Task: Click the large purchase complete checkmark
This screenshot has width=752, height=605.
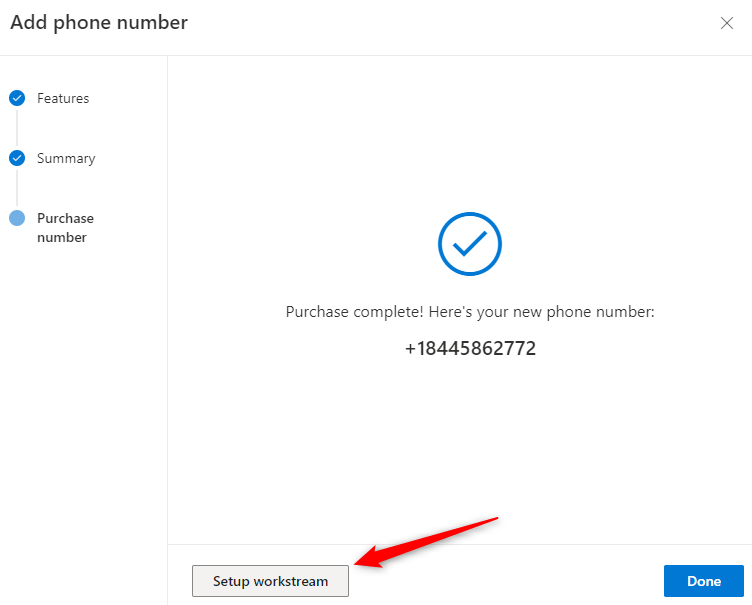Action: pyautogui.click(x=470, y=243)
